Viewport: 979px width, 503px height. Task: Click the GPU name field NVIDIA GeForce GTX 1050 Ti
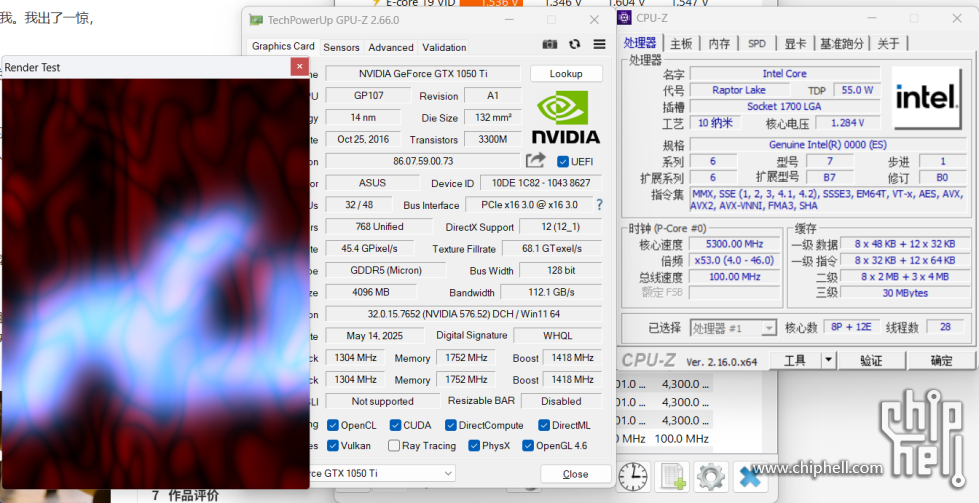coord(423,74)
